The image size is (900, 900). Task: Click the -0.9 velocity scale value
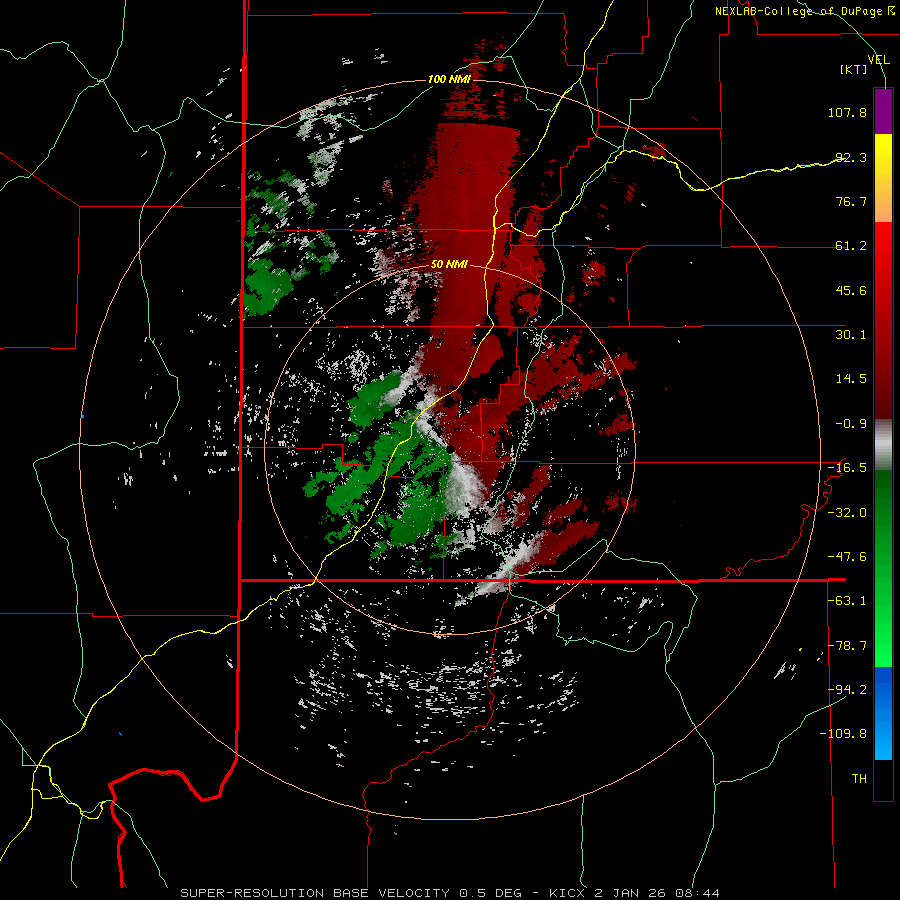[x=851, y=424]
